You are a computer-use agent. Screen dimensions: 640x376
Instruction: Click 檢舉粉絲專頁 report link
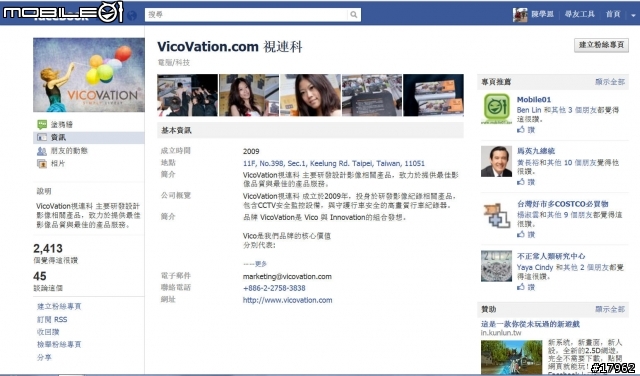click(x=59, y=345)
